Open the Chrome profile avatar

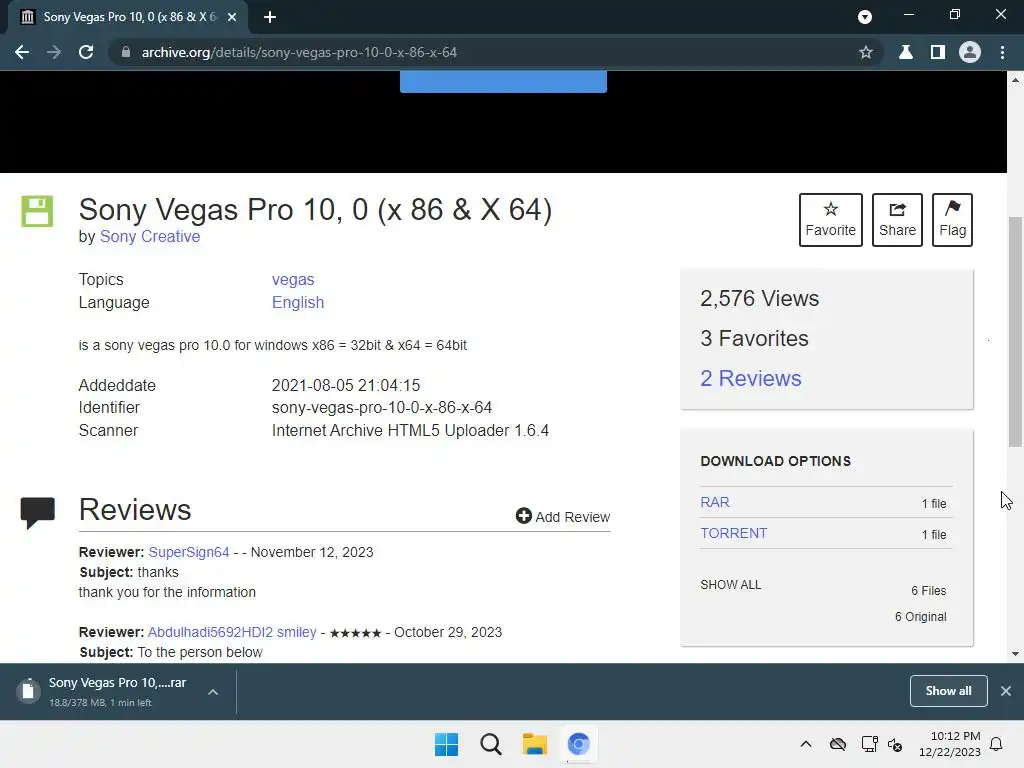(x=970, y=52)
